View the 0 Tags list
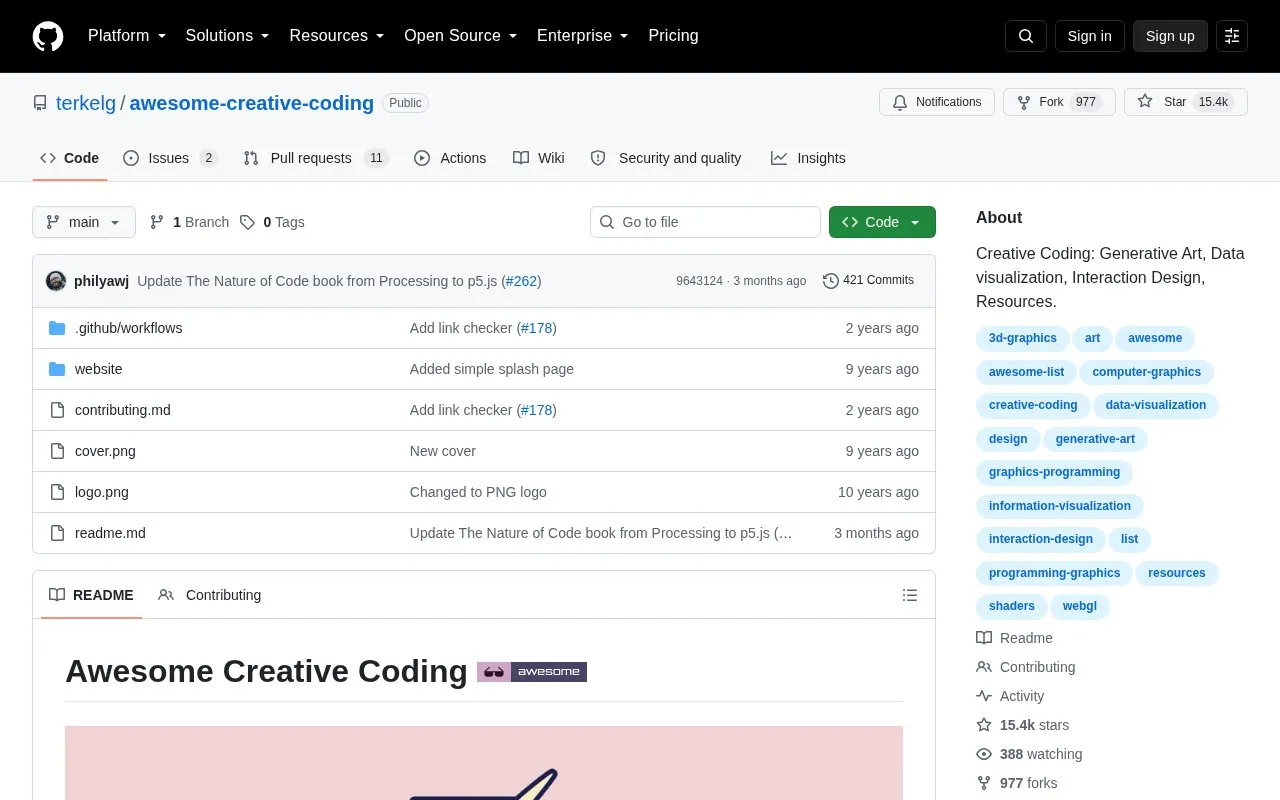This screenshot has width=1280, height=800. point(272,222)
